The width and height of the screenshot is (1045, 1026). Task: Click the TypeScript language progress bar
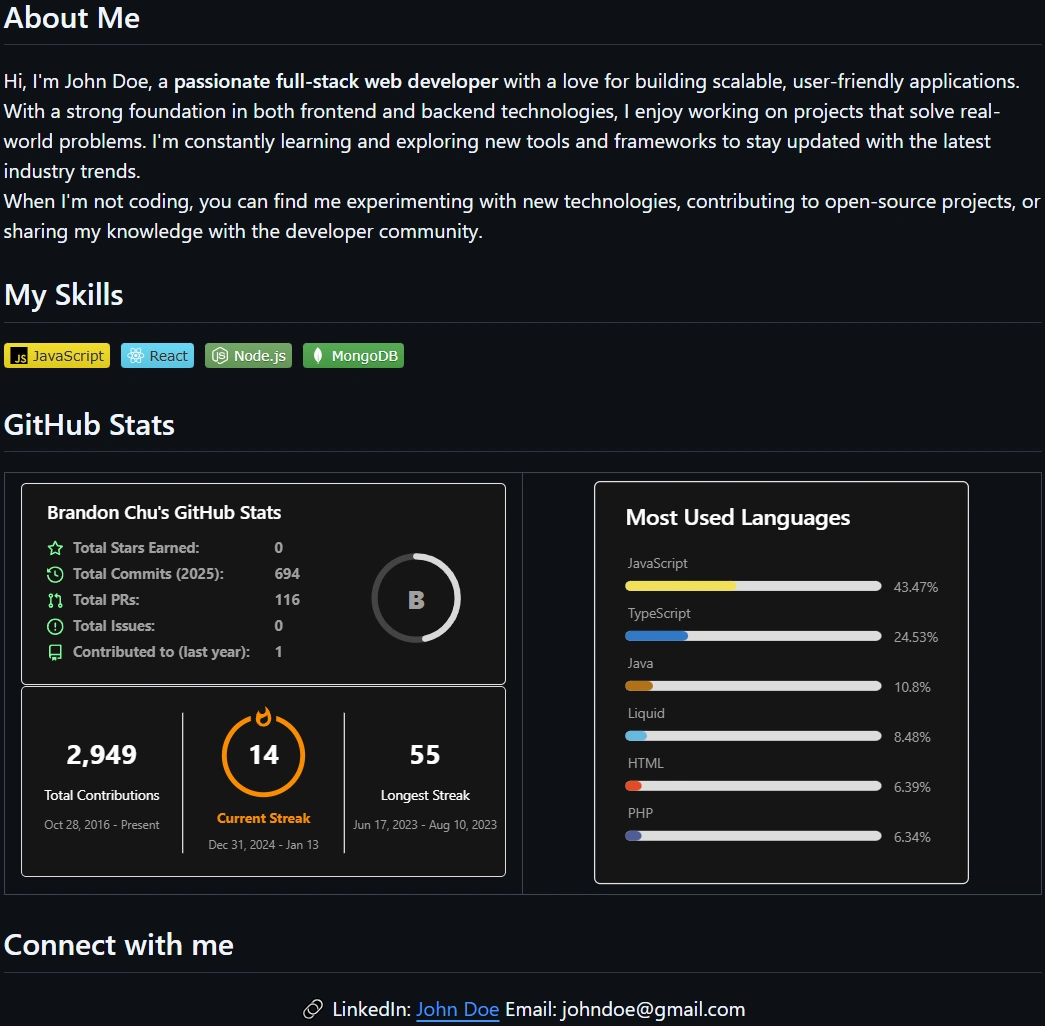coord(752,636)
